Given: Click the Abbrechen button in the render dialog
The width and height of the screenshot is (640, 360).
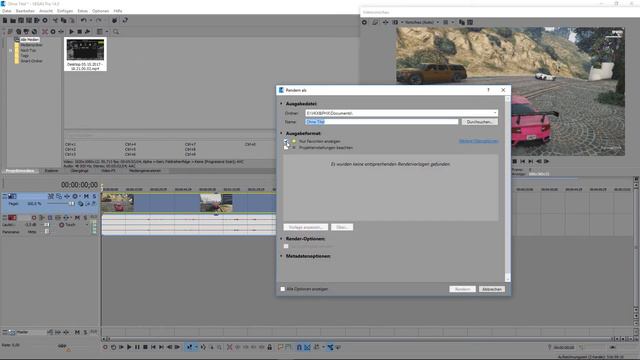Looking at the screenshot, I should click(x=492, y=289).
